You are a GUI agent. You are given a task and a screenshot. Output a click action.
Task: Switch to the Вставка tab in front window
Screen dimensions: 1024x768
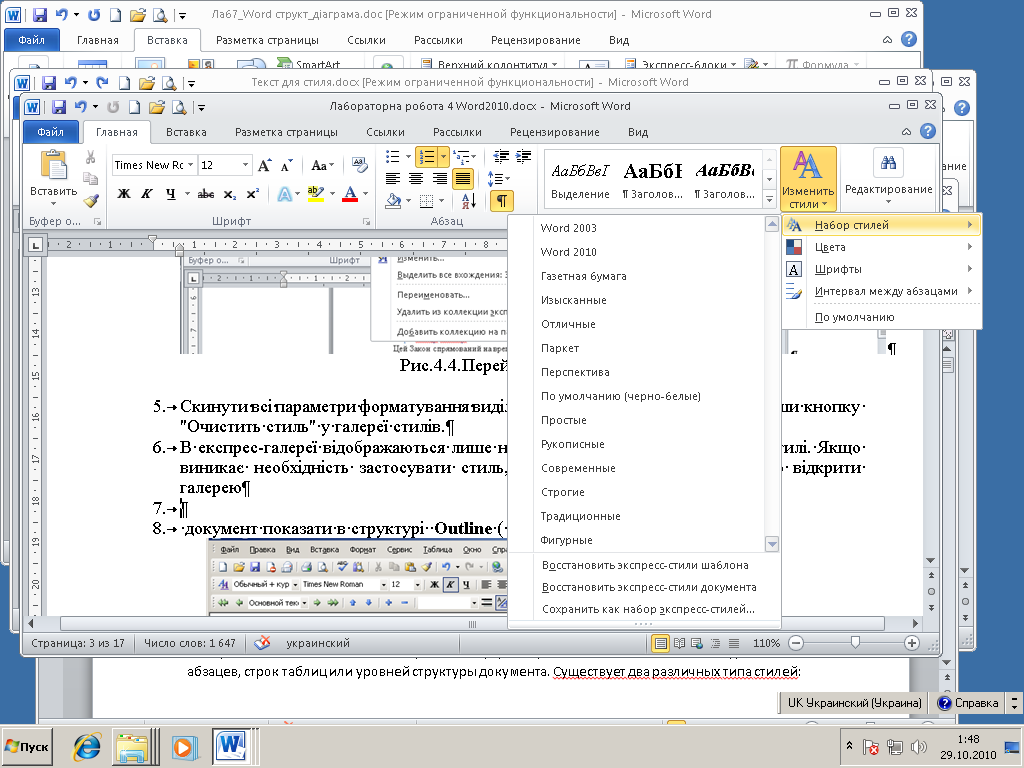point(186,132)
